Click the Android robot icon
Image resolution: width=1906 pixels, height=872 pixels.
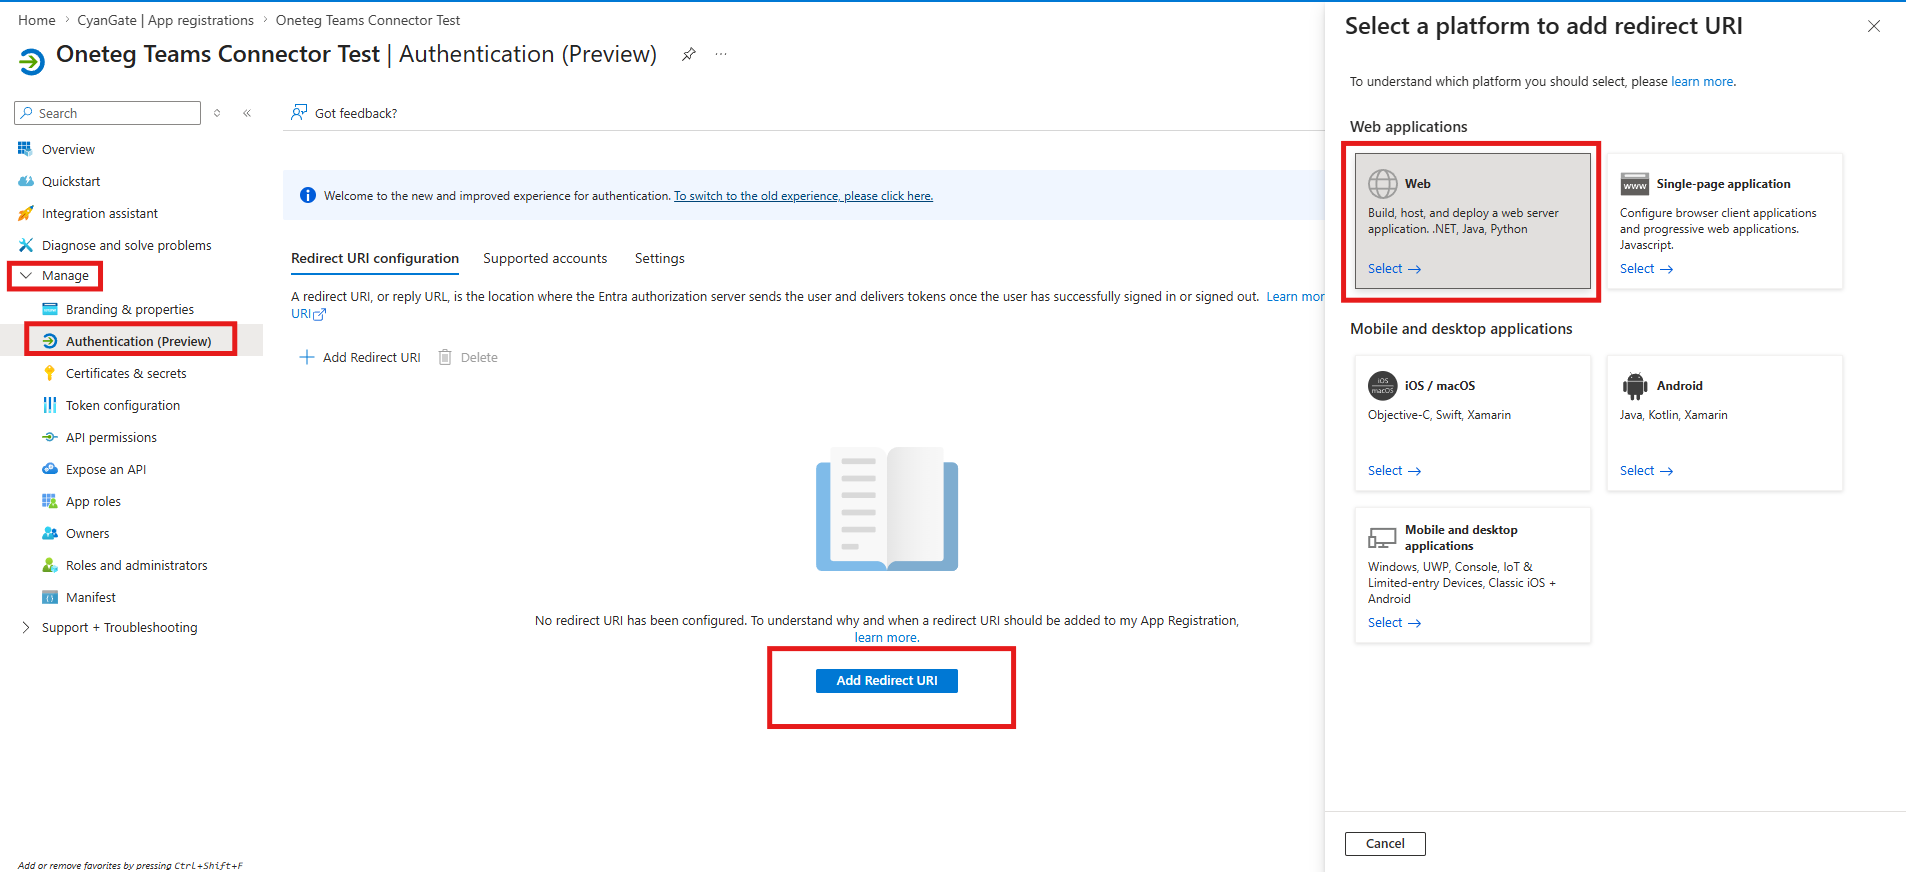[1635, 386]
